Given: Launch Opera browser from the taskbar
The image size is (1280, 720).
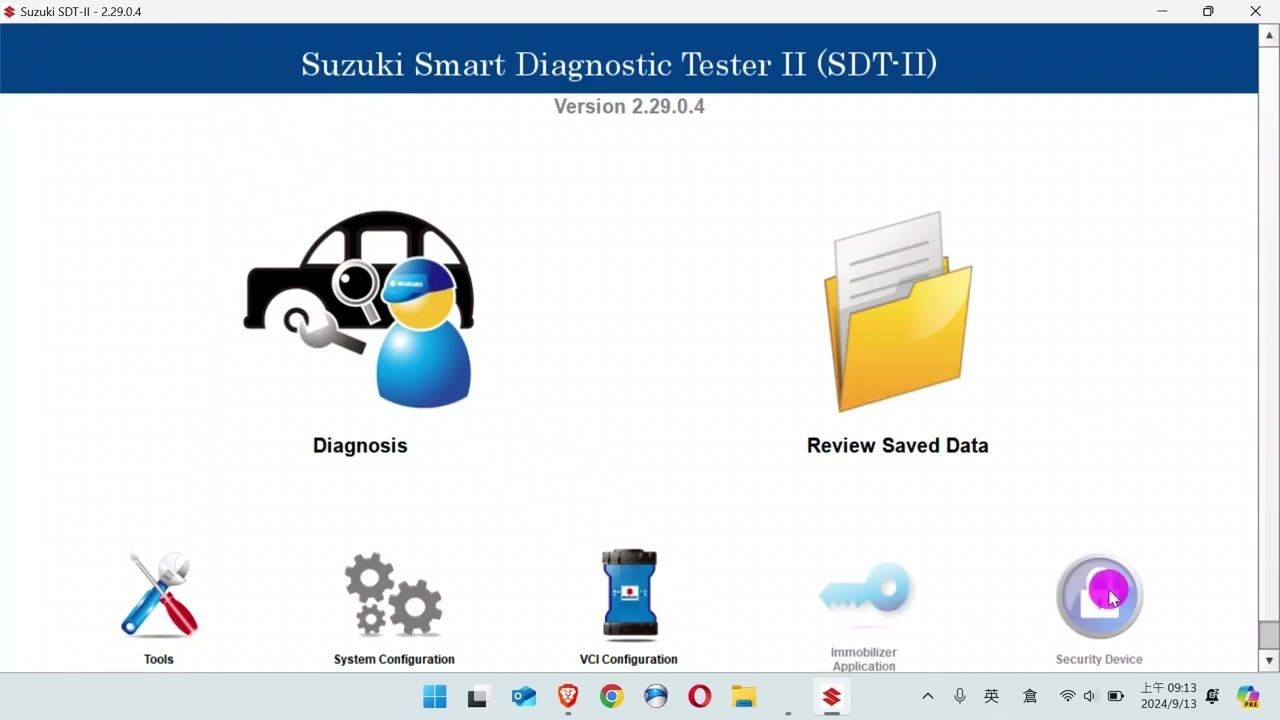Looking at the screenshot, I should pyautogui.click(x=700, y=697).
